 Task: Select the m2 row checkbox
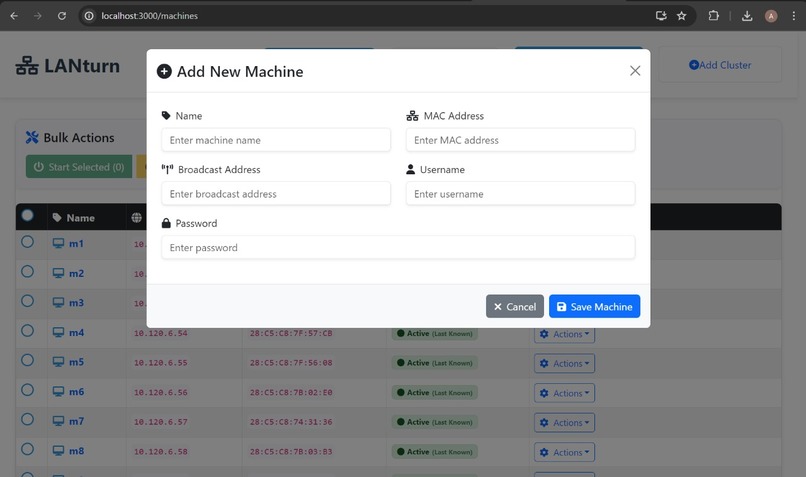(28, 272)
